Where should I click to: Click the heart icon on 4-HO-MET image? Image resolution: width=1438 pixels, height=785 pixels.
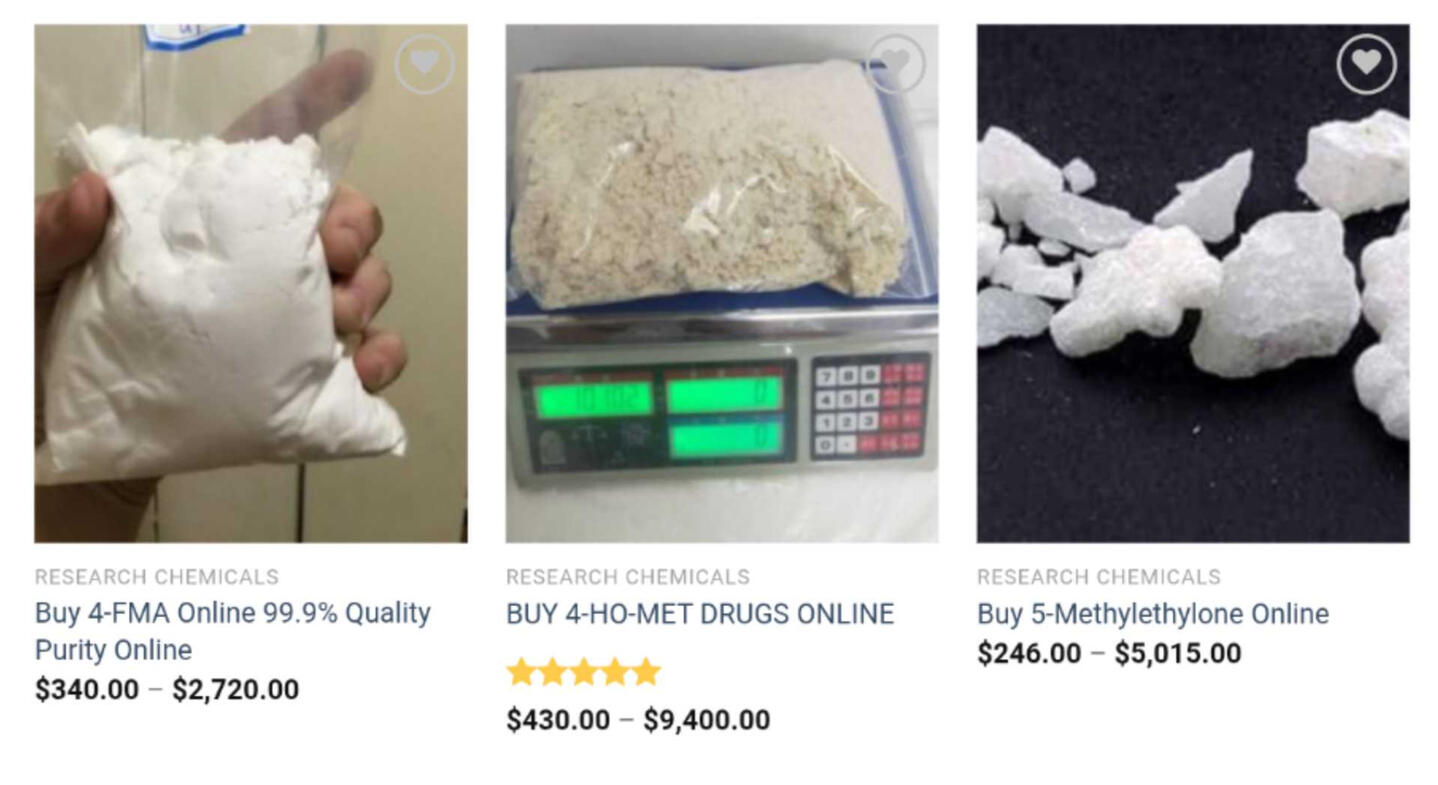[895, 65]
